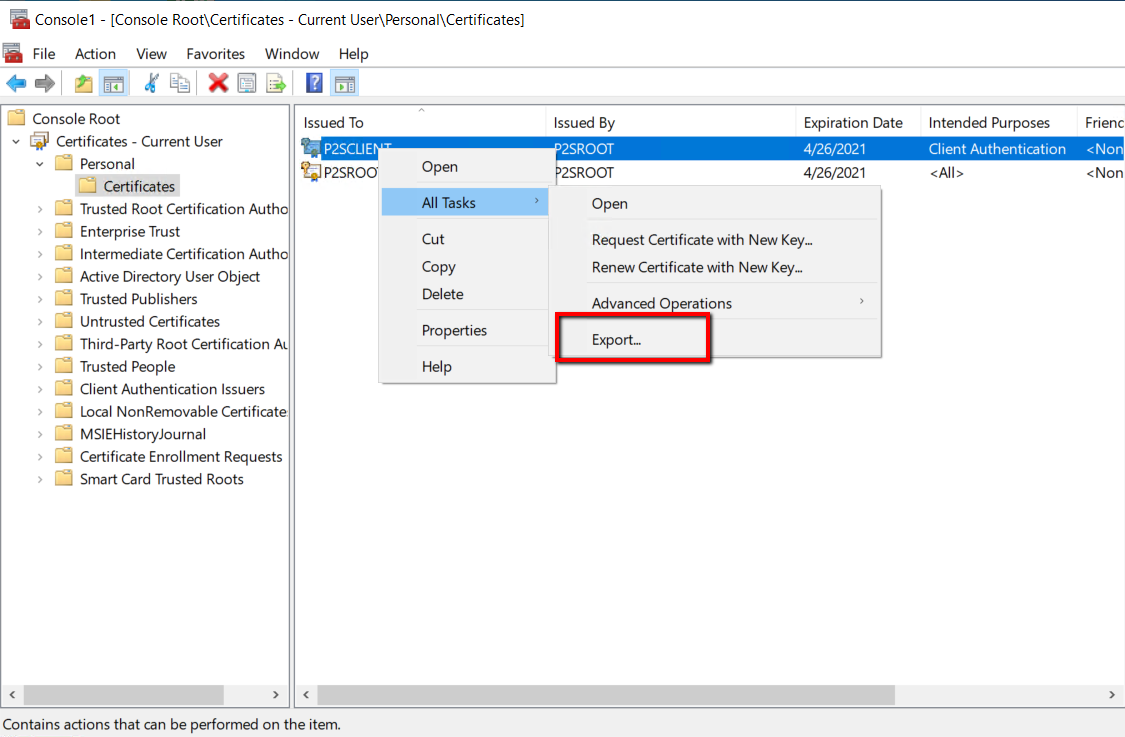Click the Up one level folder icon
Viewport: 1125px width, 737px height.
pyautogui.click(x=83, y=84)
